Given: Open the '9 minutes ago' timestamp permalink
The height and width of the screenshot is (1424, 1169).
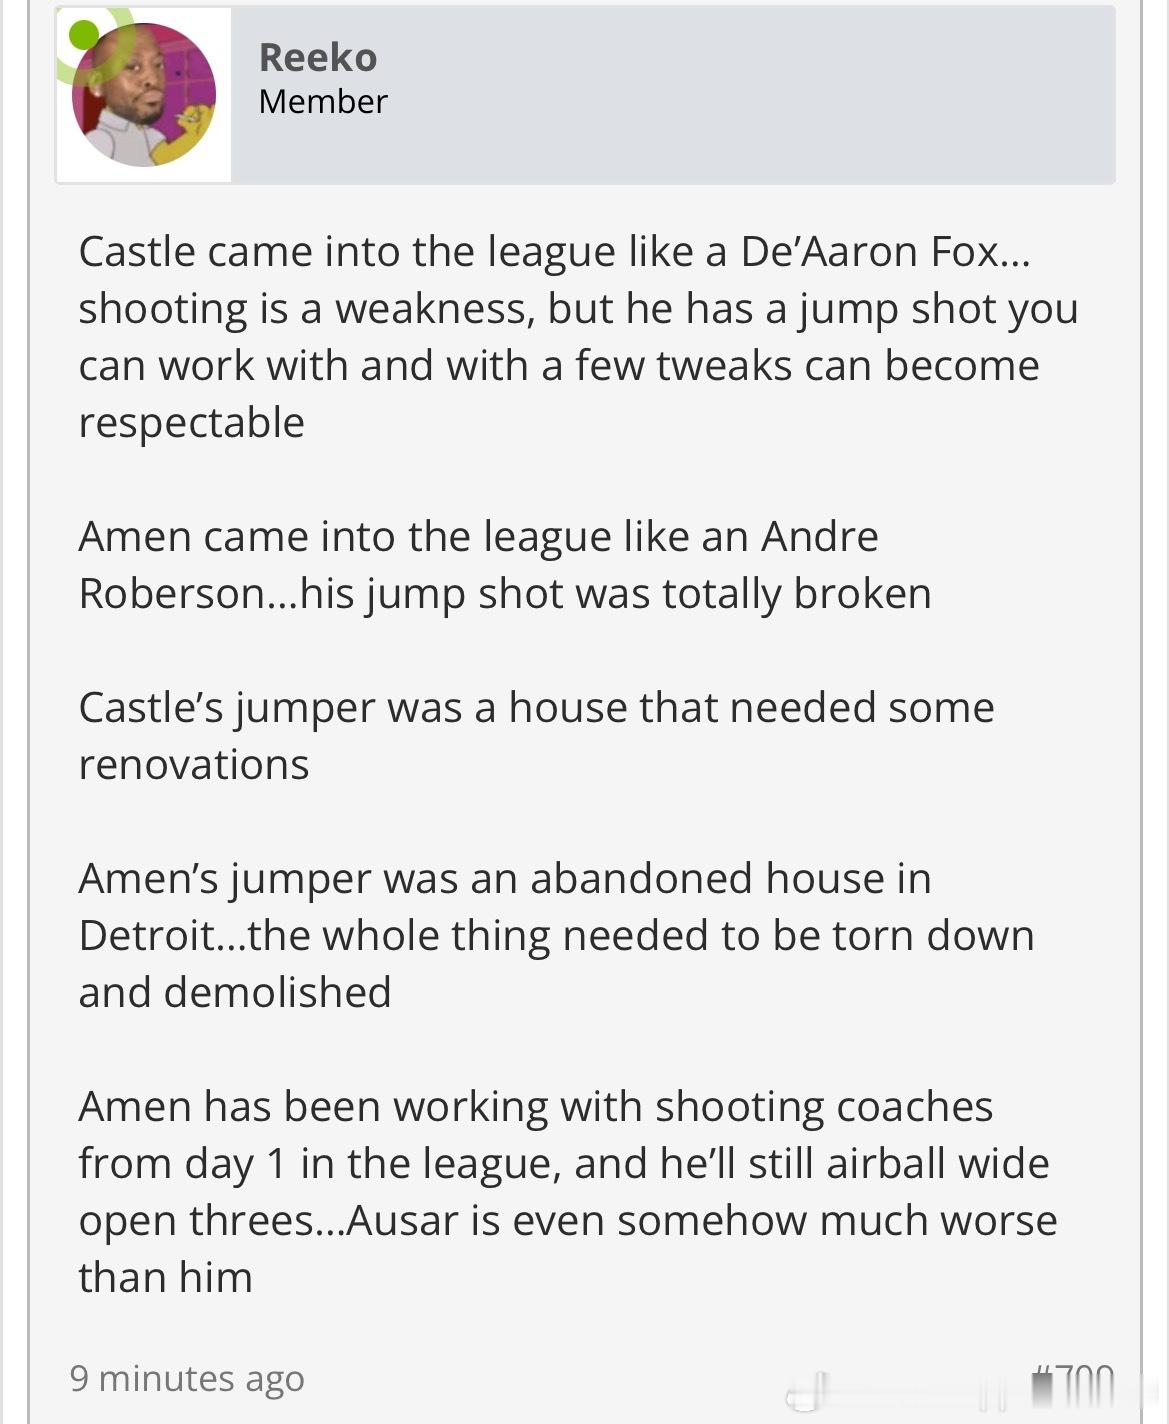Looking at the screenshot, I should point(187,1378).
